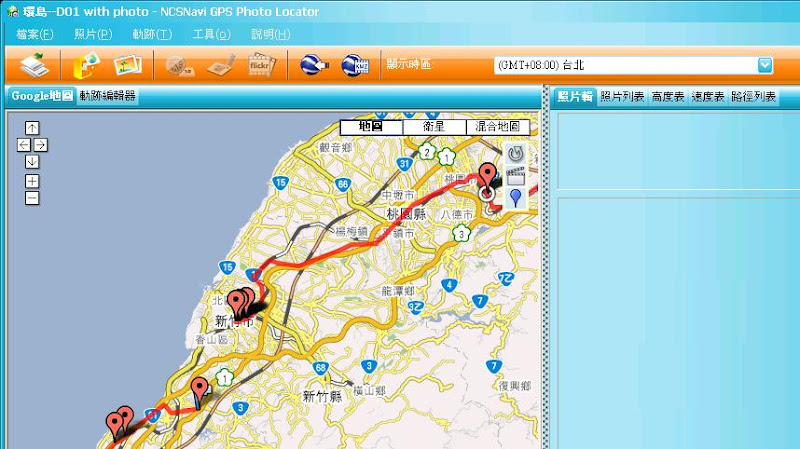Open the 工具(O) menu

coord(211,34)
